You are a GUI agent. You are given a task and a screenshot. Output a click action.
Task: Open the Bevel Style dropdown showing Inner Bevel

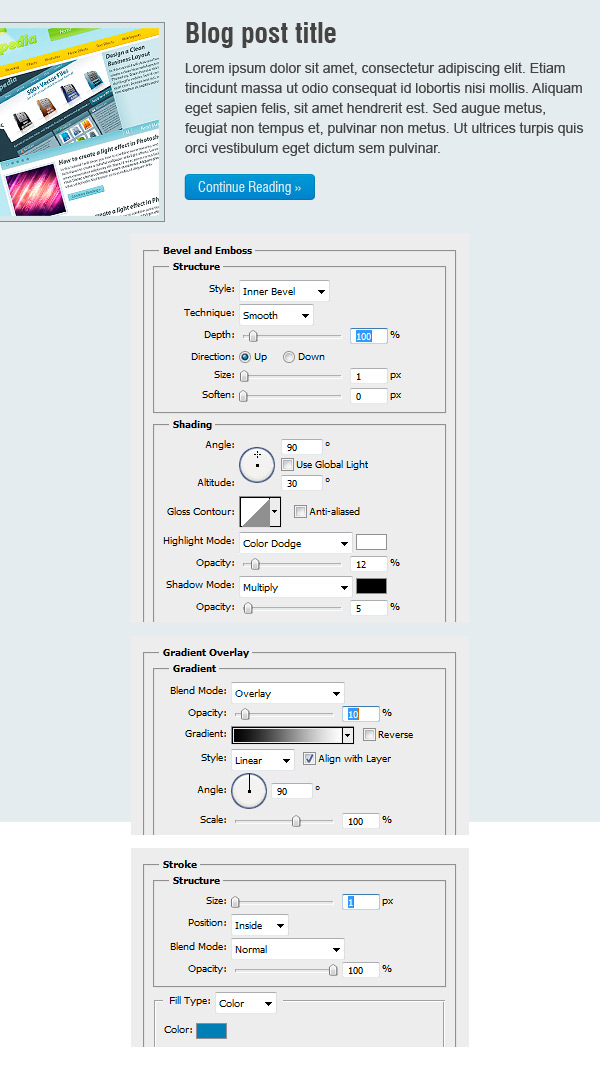pos(284,292)
